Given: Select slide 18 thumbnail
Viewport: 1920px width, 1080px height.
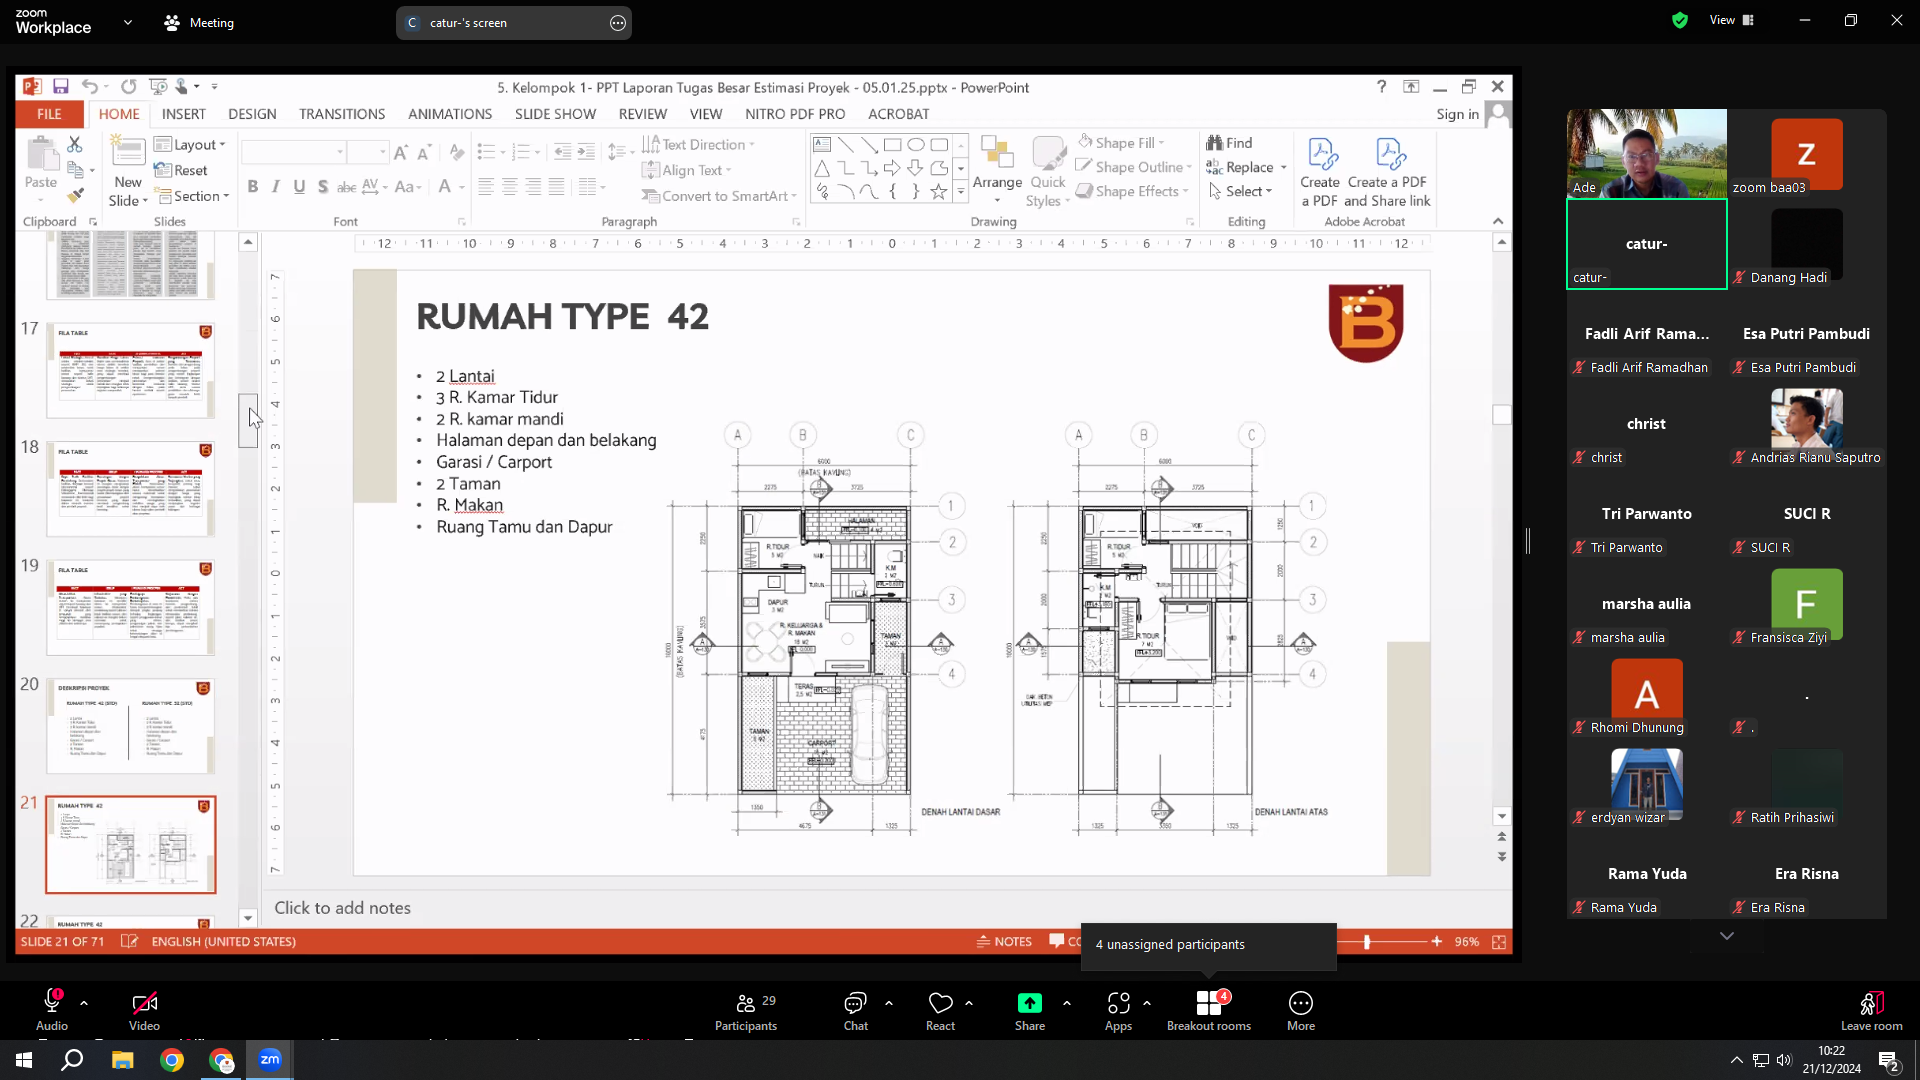Looking at the screenshot, I should 130,490.
